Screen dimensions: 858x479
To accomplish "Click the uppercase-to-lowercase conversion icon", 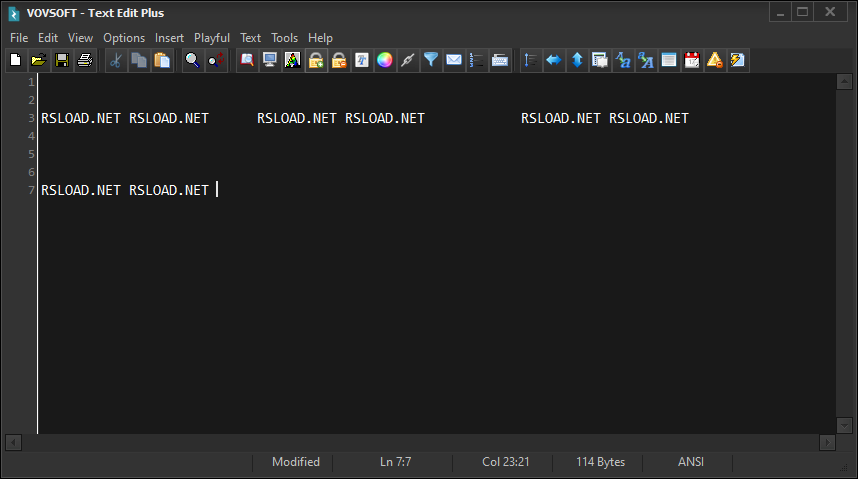I will click(623, 60).
